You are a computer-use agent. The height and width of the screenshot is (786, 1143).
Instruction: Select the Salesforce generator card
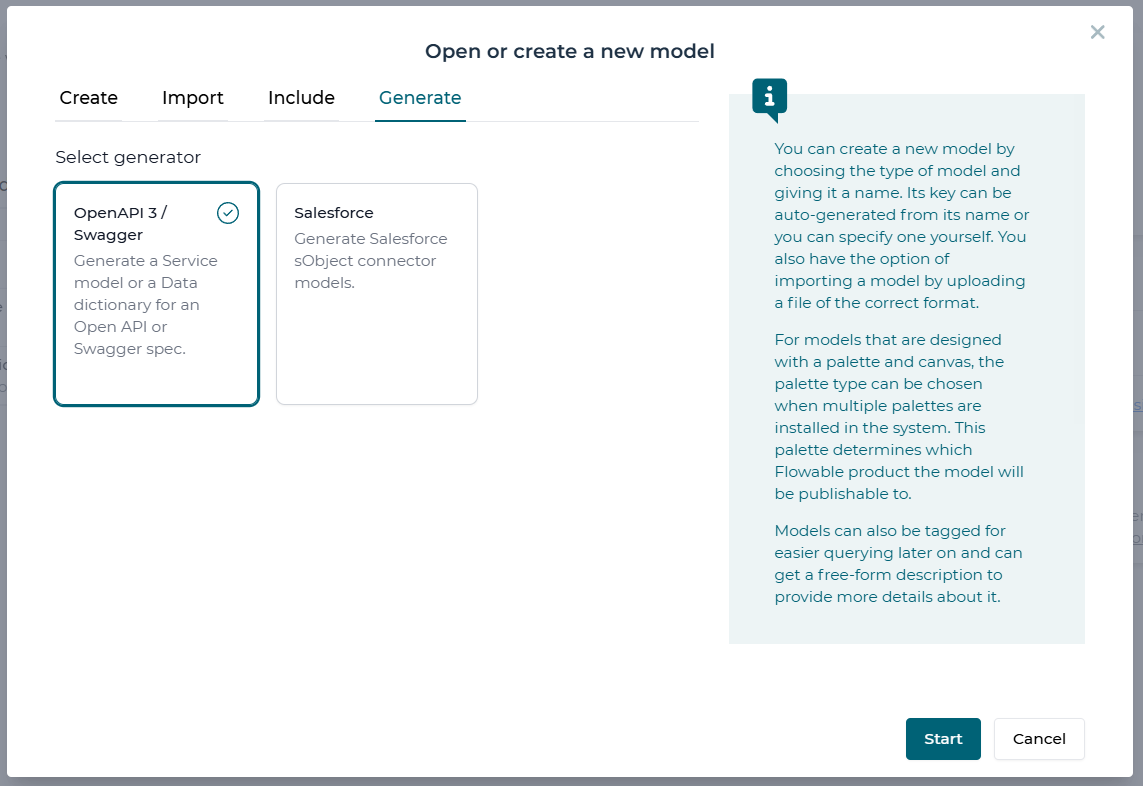(x=377, y=294)
